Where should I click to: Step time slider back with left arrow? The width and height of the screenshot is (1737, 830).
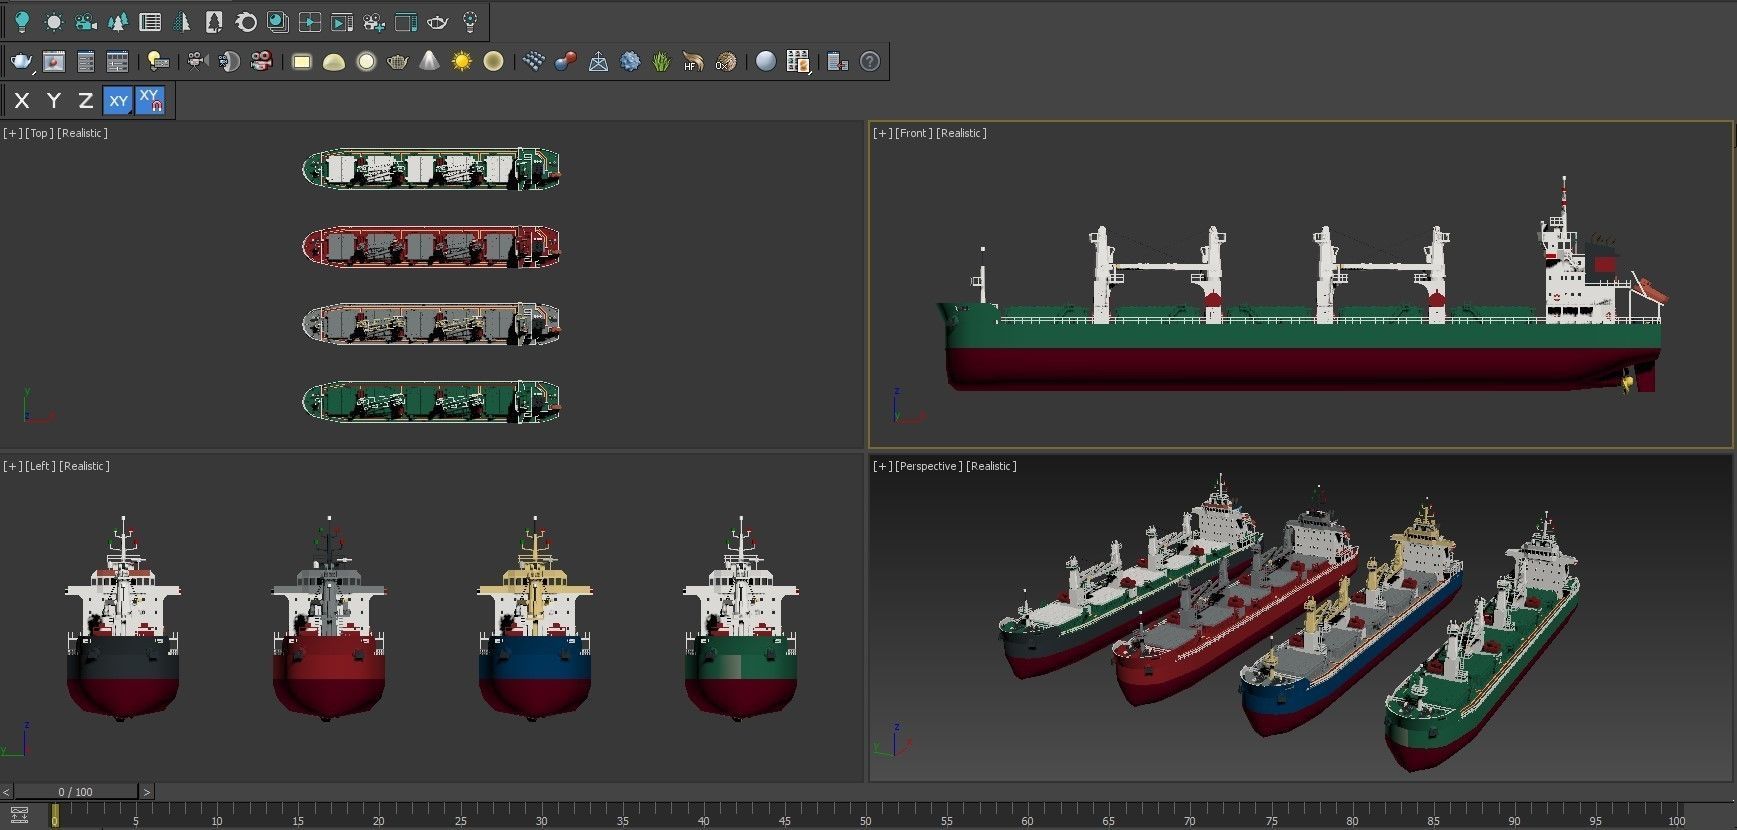click(7, 792)
